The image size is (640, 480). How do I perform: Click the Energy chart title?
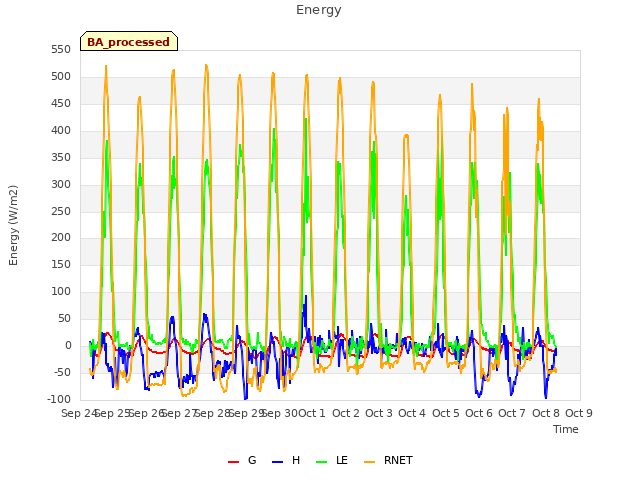coord(319,10)
